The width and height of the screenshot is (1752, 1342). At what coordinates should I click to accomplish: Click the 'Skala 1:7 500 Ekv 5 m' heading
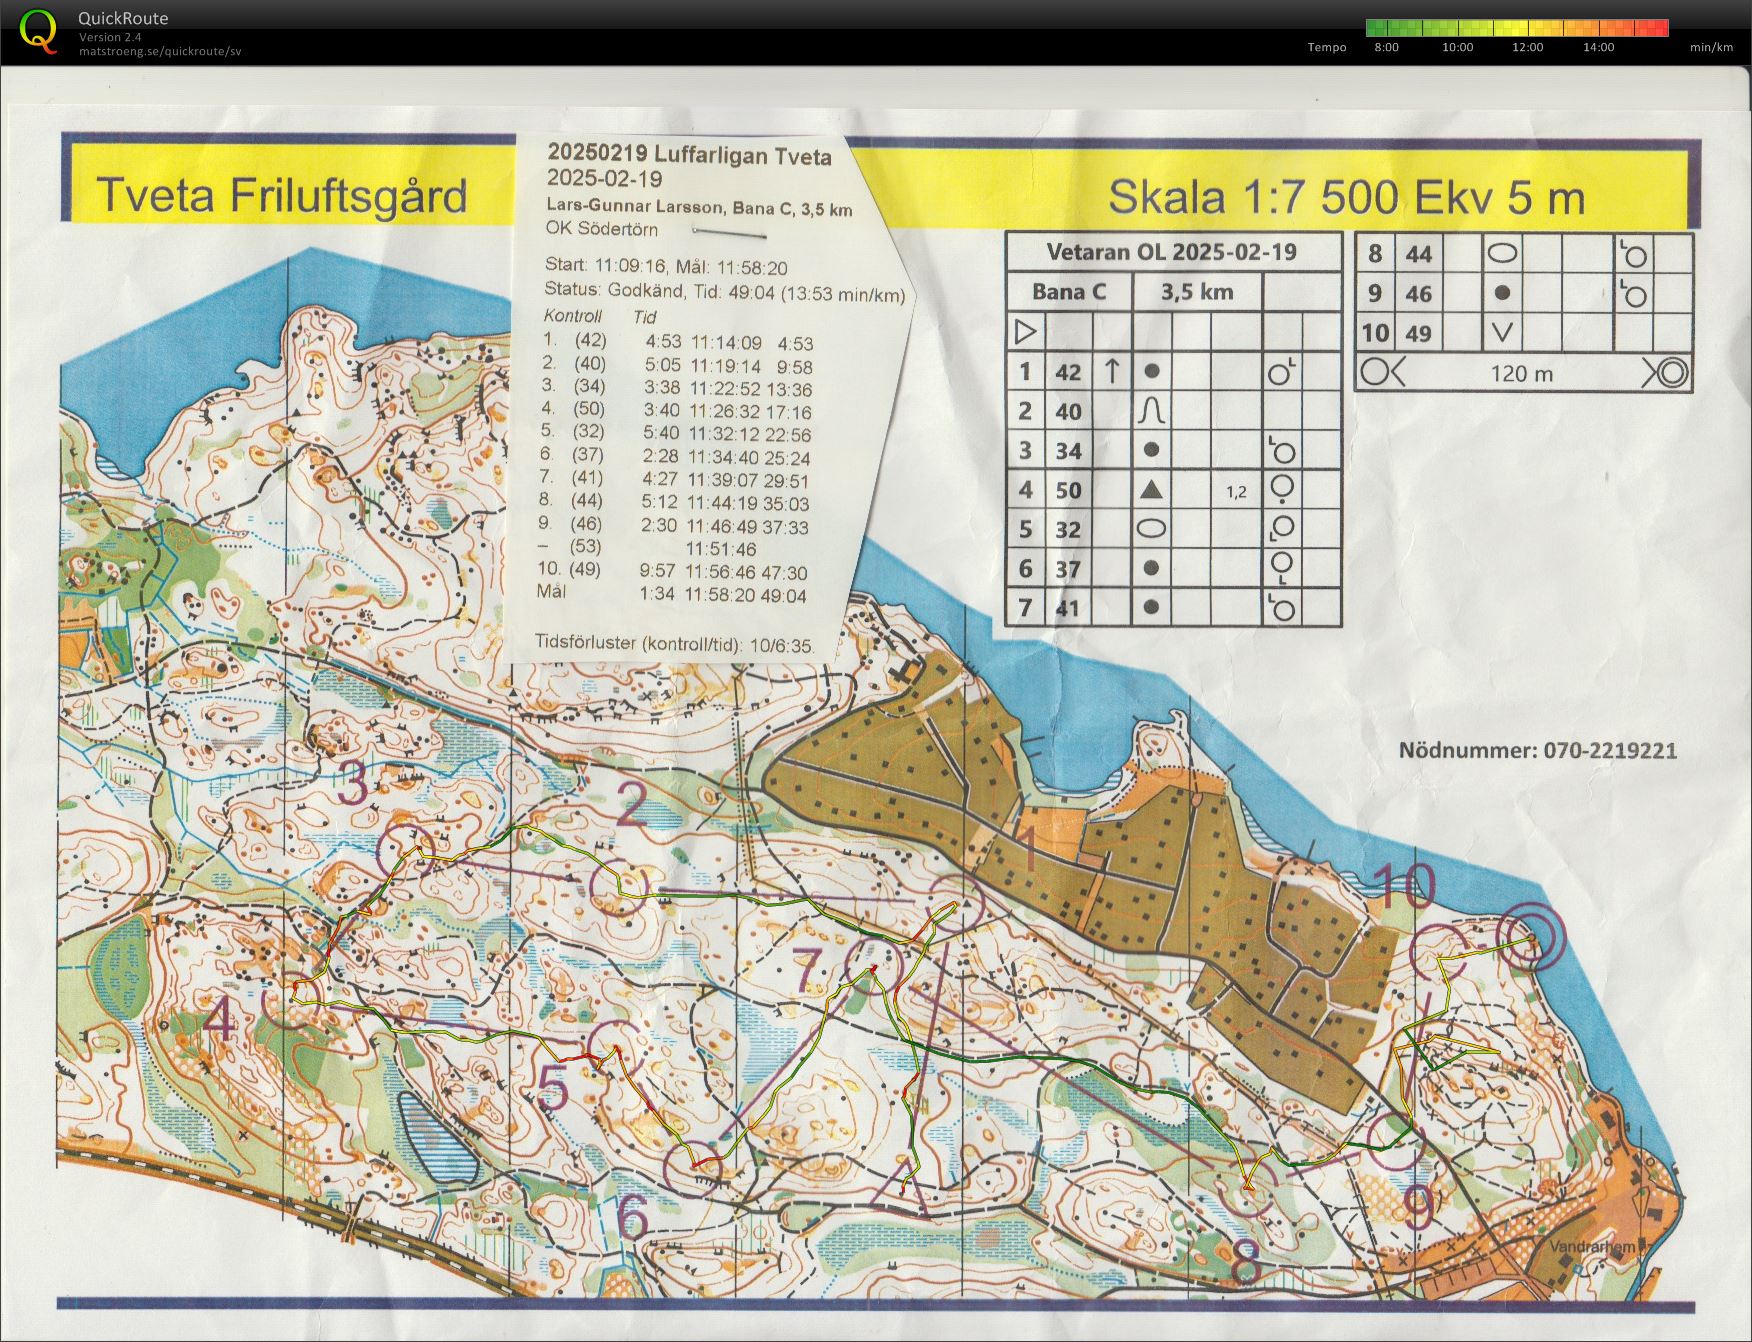pyautogui.click(x=1346, y=197)
